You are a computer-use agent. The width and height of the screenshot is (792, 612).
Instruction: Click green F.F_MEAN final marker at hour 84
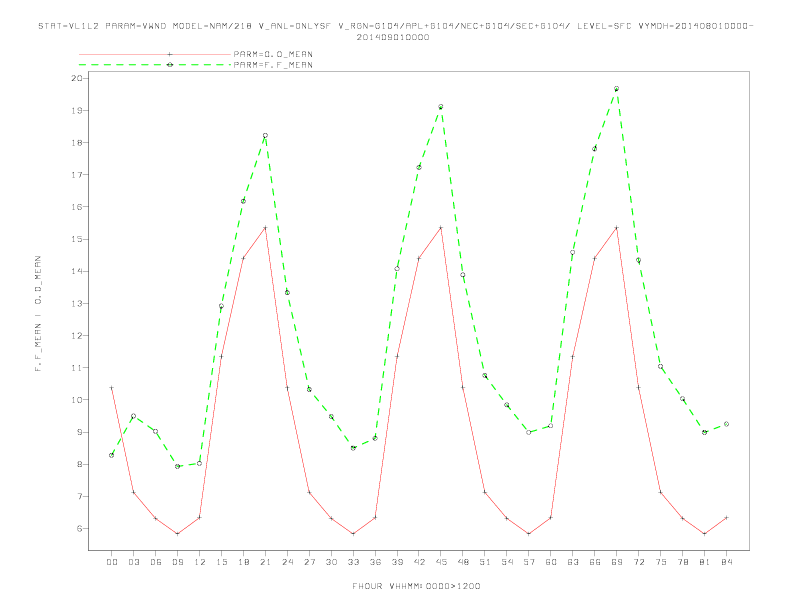coord(726,424)
